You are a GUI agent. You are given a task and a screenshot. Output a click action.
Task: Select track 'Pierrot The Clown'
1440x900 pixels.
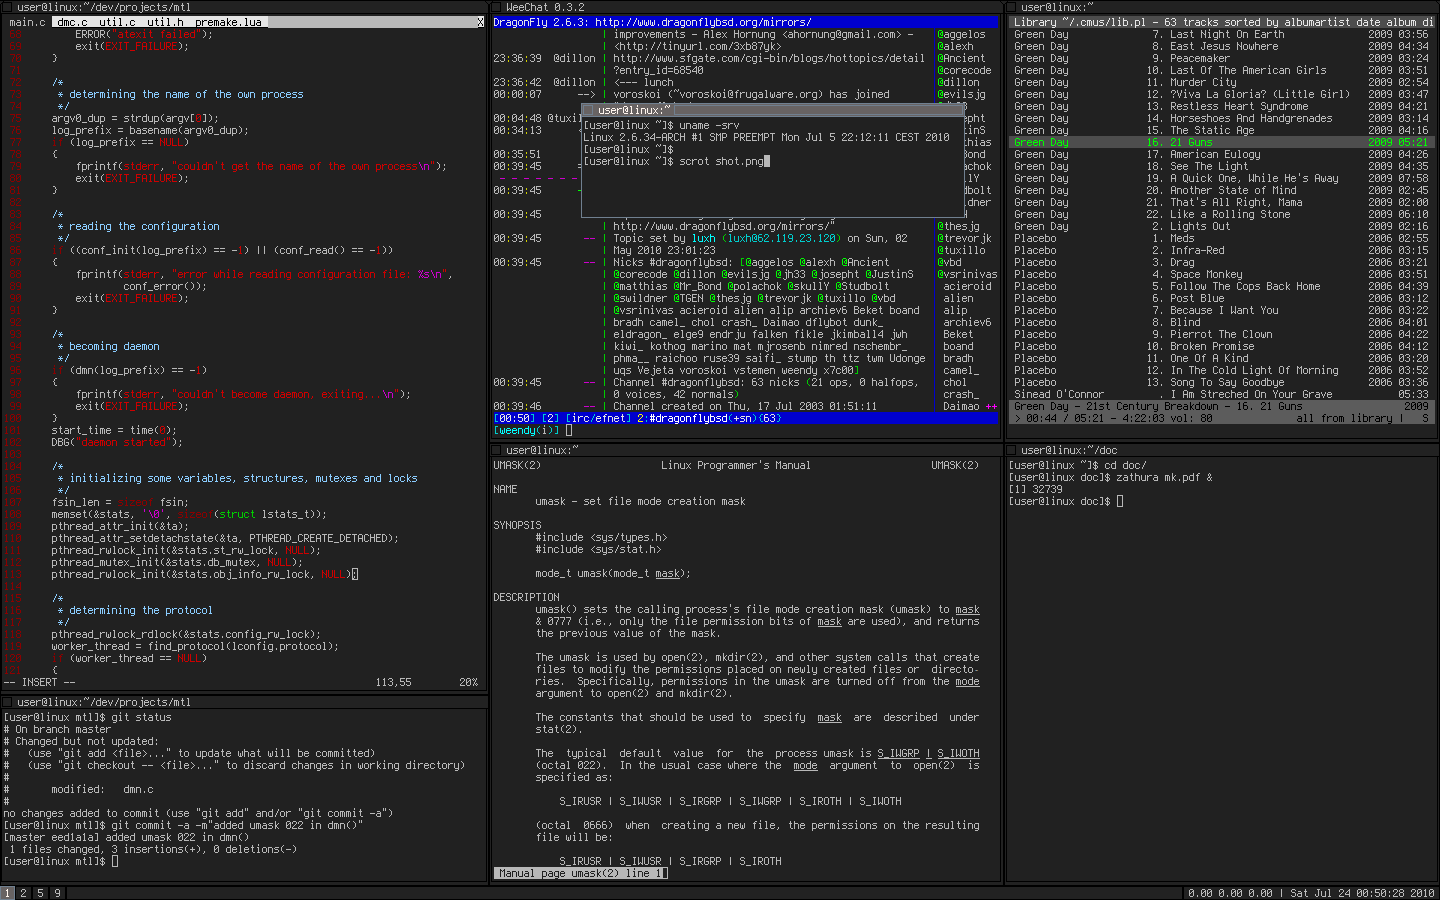pos(1221,334)
